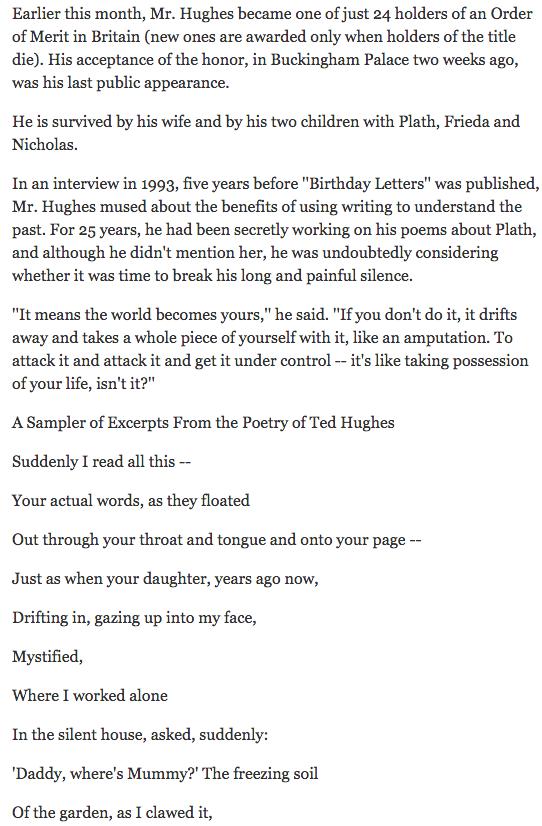This screenshot has height=826, width=542.
Task: Click the line 'Just as when your daughter'
Action: [x=165, y=578]
